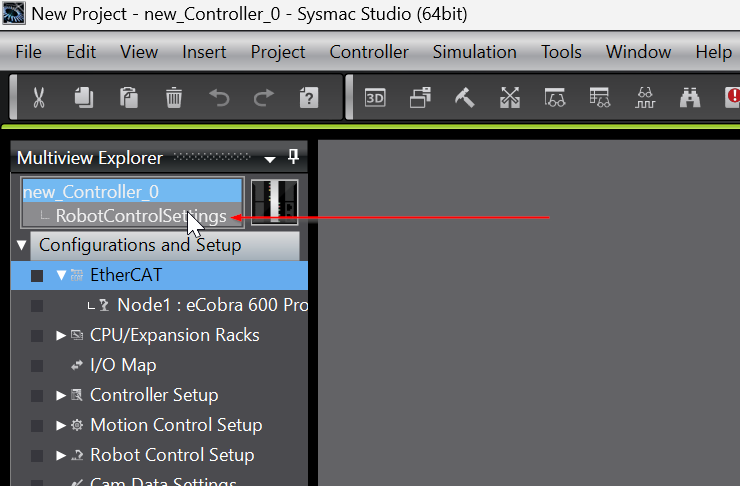Click the Redo arrow icon

tap(264, 98)
